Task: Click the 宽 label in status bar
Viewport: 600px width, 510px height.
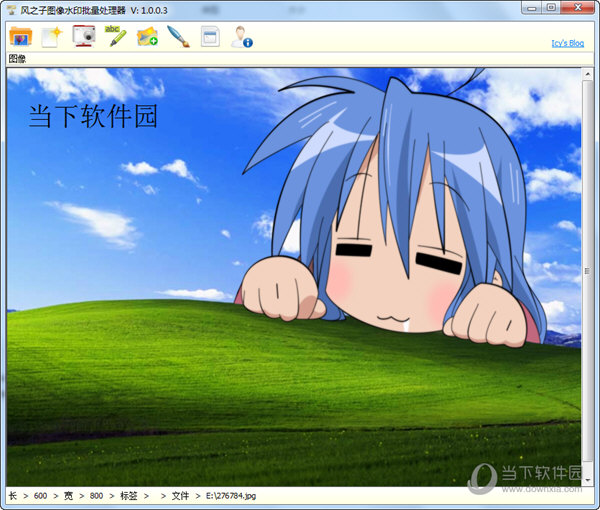Action: click(68, 496)
